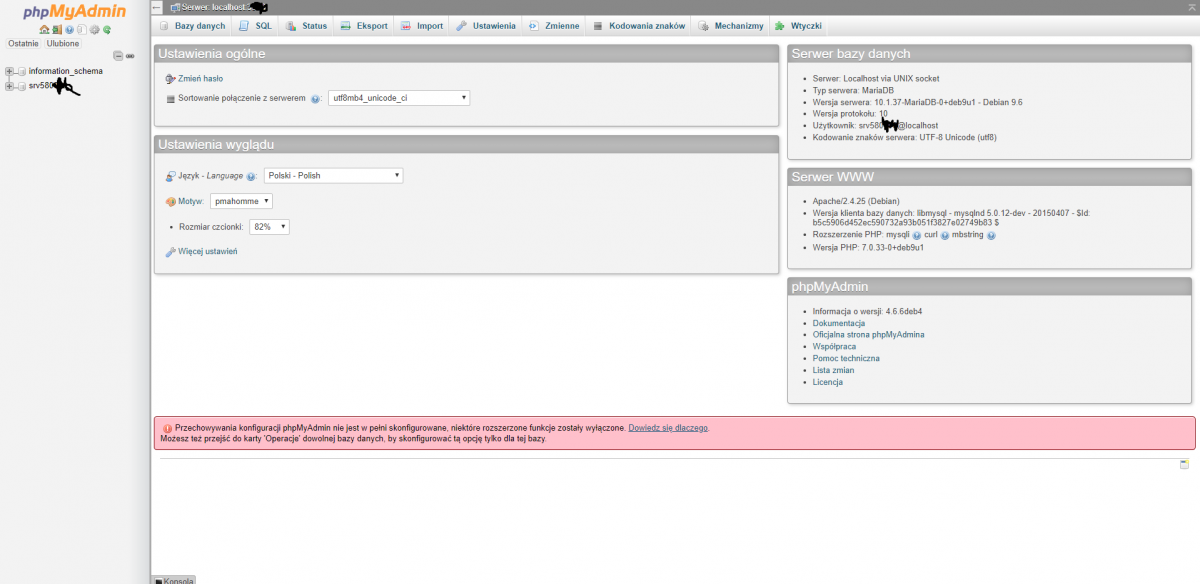Select the Ulubione button in sidebar
The height and width of the screenshot is (584, 1200).
click(x=63, y=43)
